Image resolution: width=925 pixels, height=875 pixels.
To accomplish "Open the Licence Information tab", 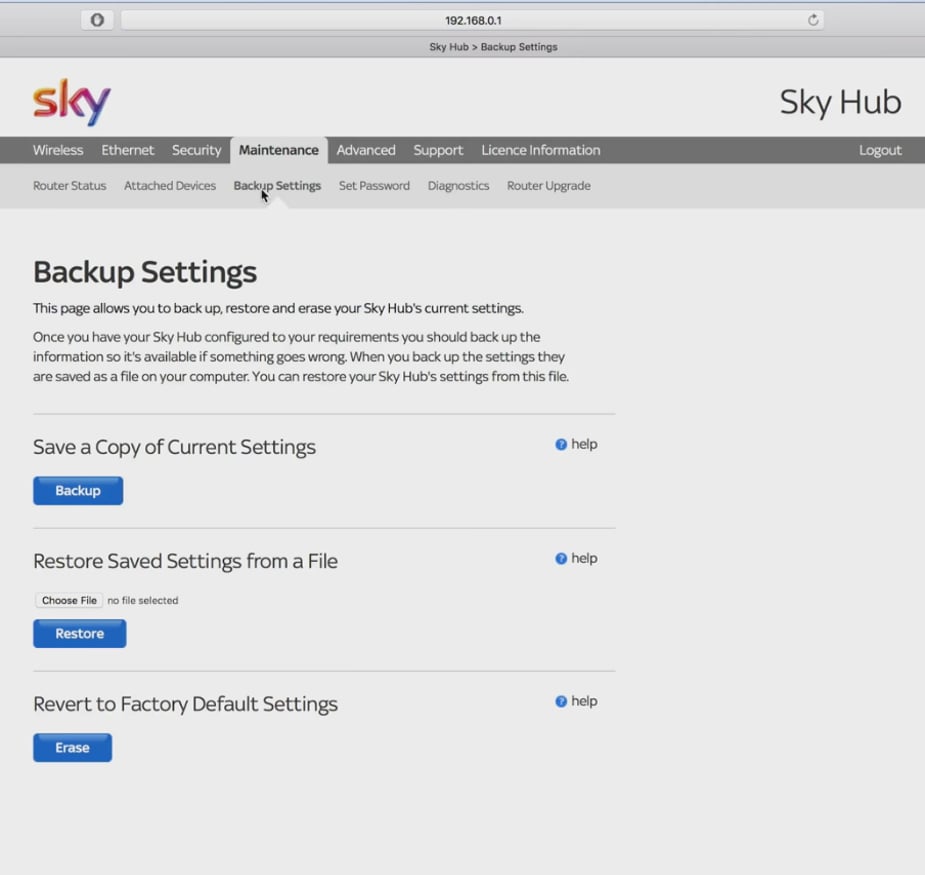I will tap(540, 150).
